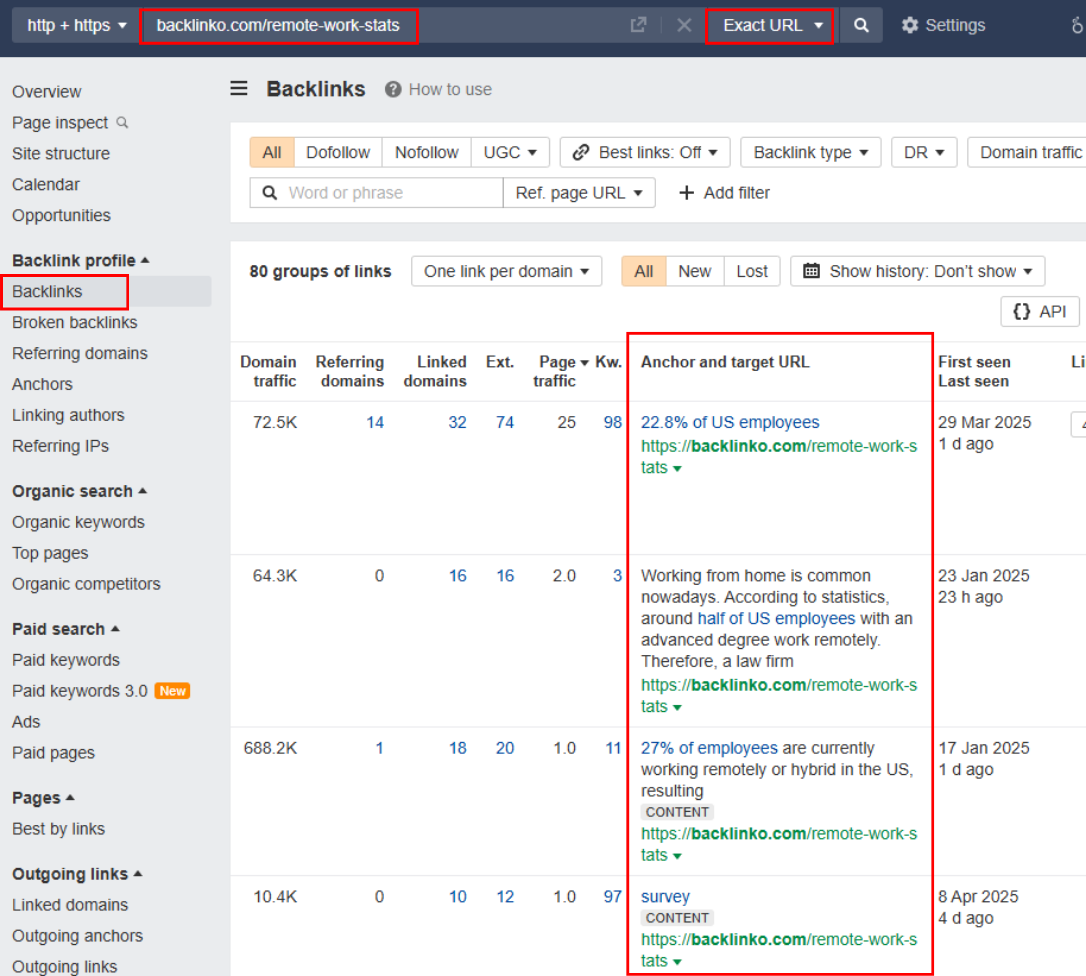Select the All tab beside New and Lost
The height and width of the screenshot is (976, 1086).
click(x=643, y=271)
